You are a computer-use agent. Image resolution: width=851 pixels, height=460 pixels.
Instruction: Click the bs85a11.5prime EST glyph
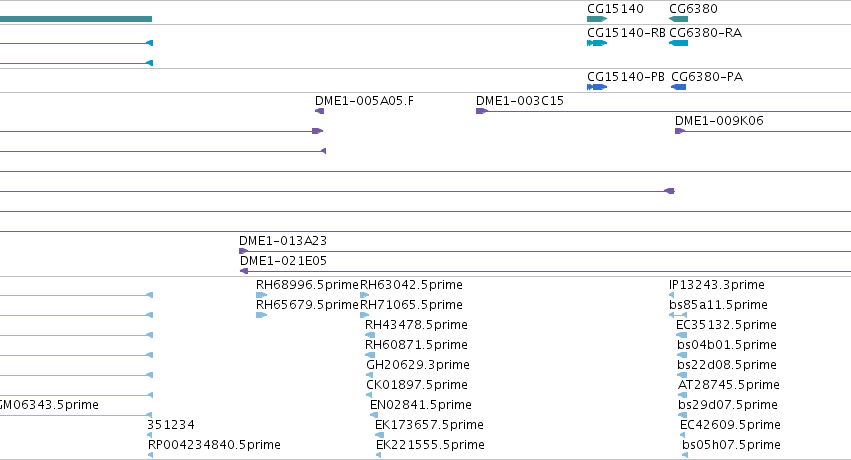(x=678, y=315)
